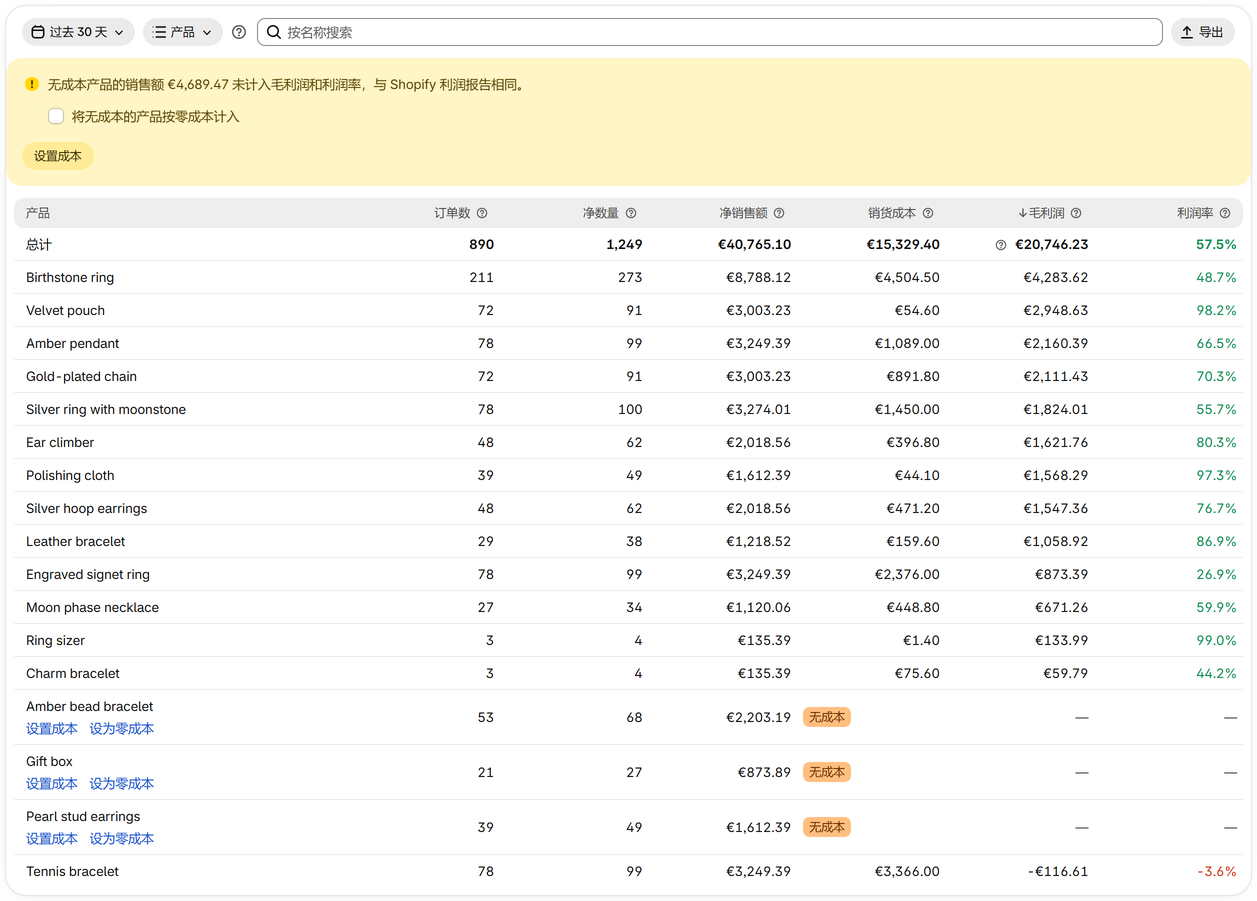Image resolution: width=1257 pixels, height=901 pixels.
Task: Click the Engraved signet ring product name
Action: tap(88, 575)
